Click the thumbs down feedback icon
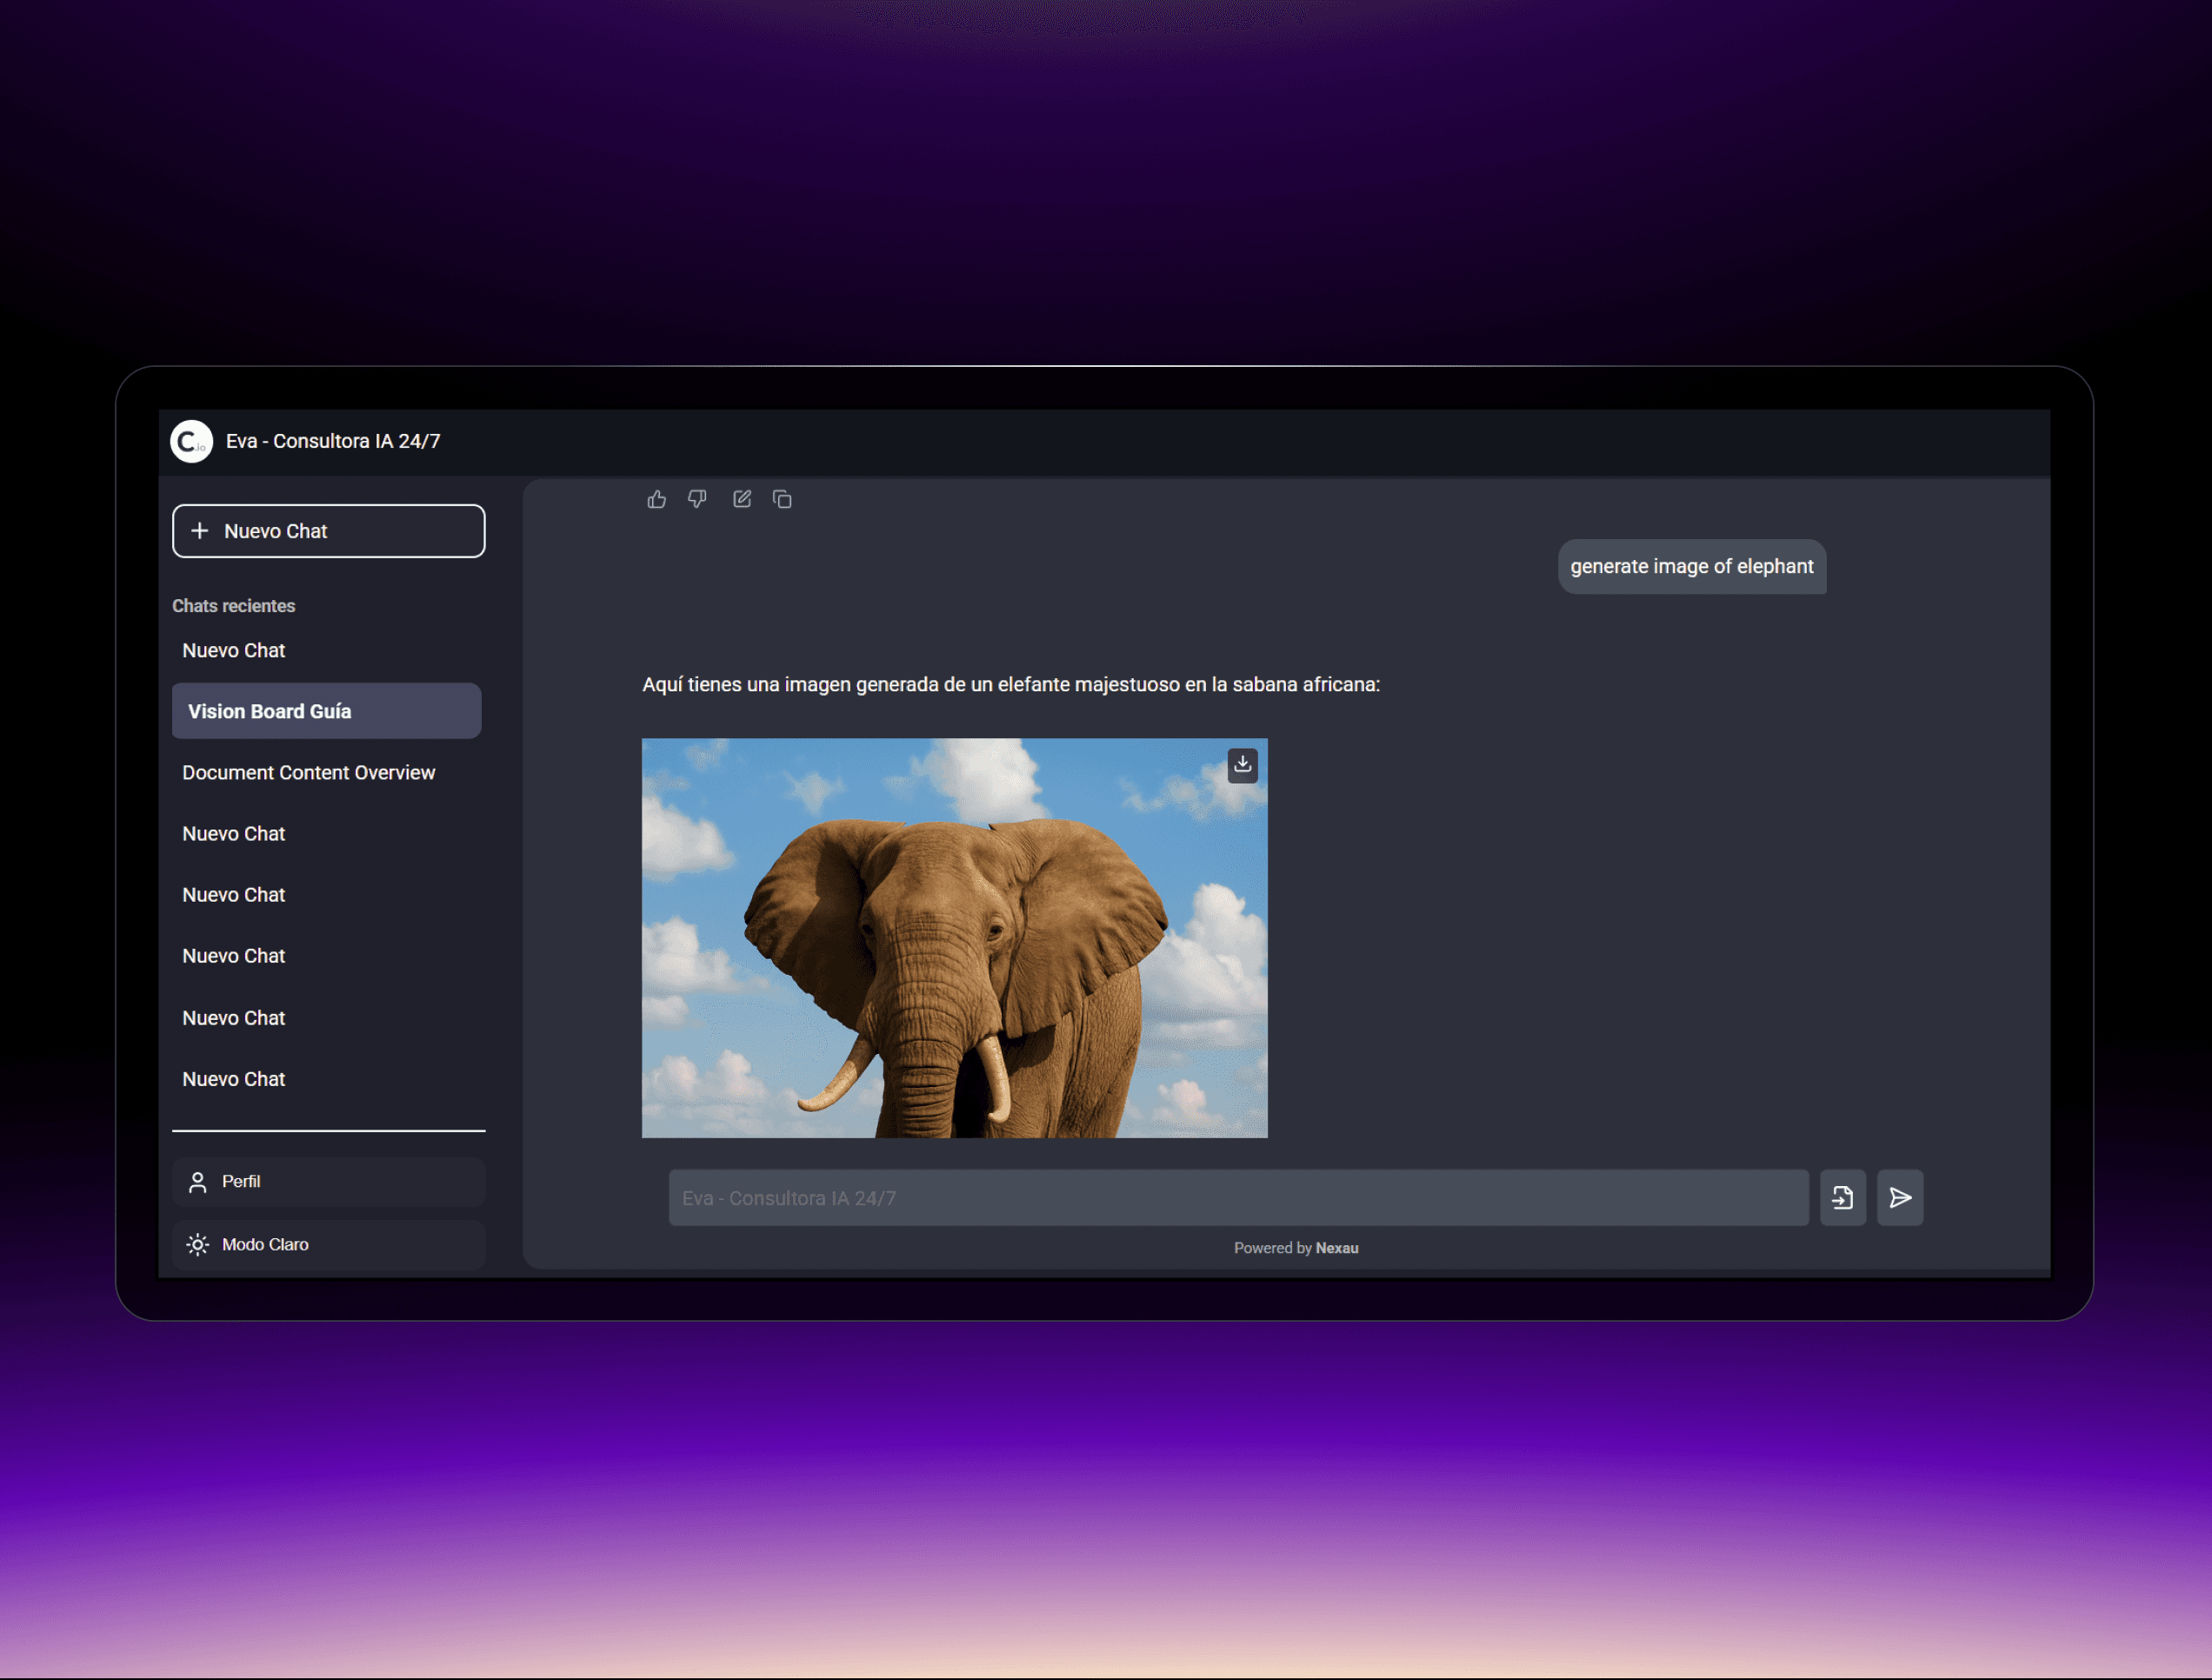The height and width of the screenshot is (1680, 2212). (x=697, y=499)
